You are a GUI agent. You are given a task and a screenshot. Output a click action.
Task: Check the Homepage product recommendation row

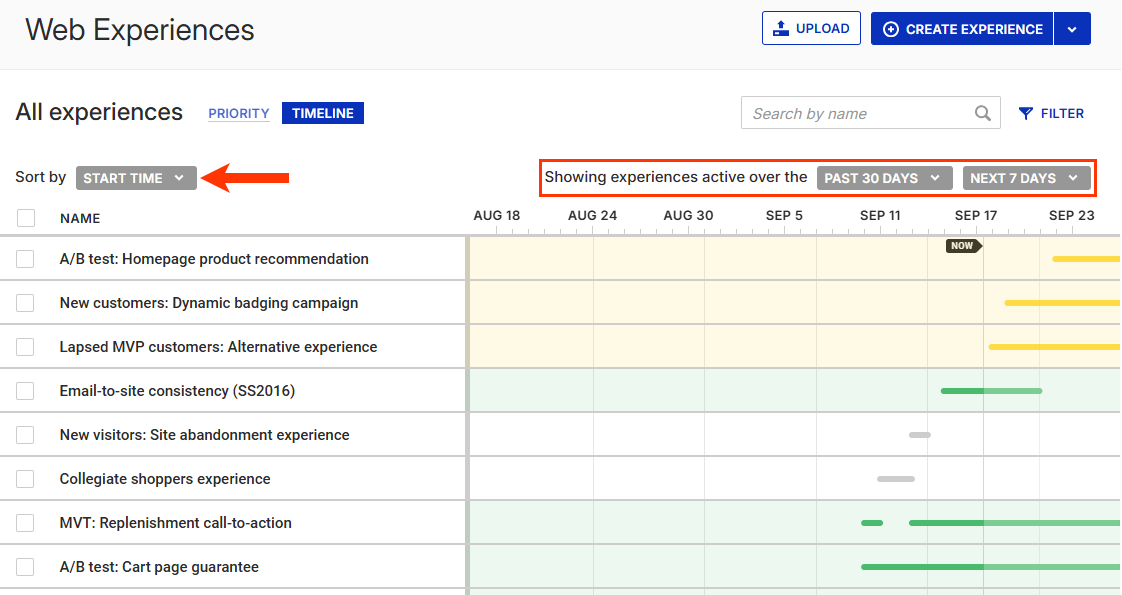point(25,259)
